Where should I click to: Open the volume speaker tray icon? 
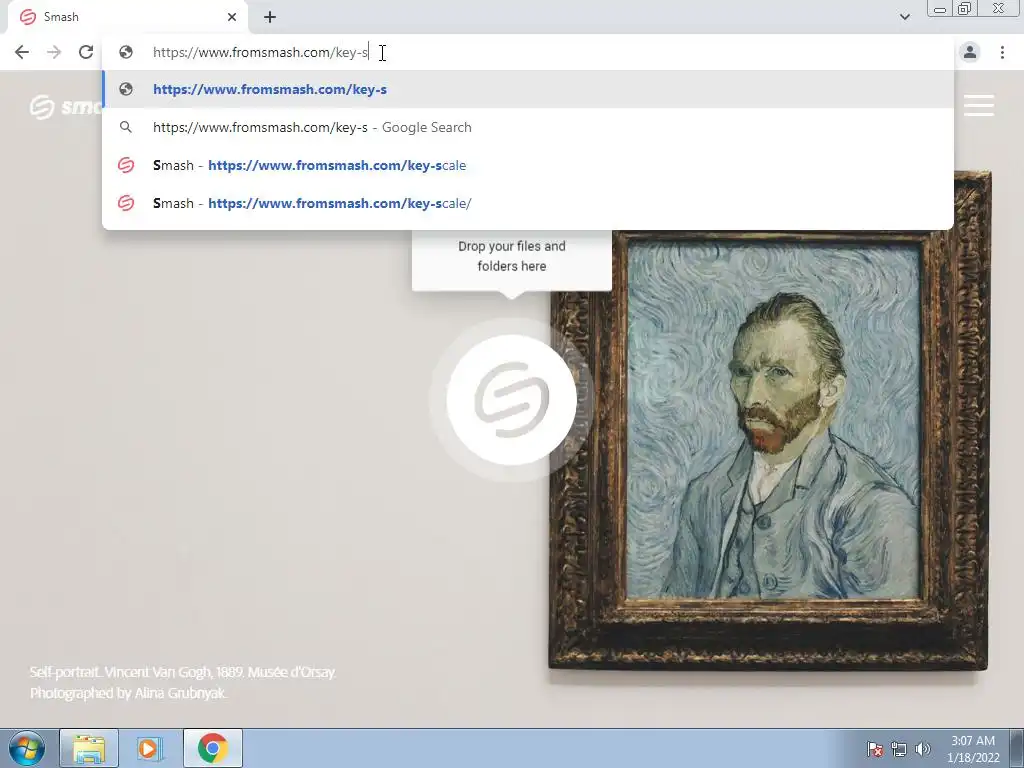[x=923, y=749]
